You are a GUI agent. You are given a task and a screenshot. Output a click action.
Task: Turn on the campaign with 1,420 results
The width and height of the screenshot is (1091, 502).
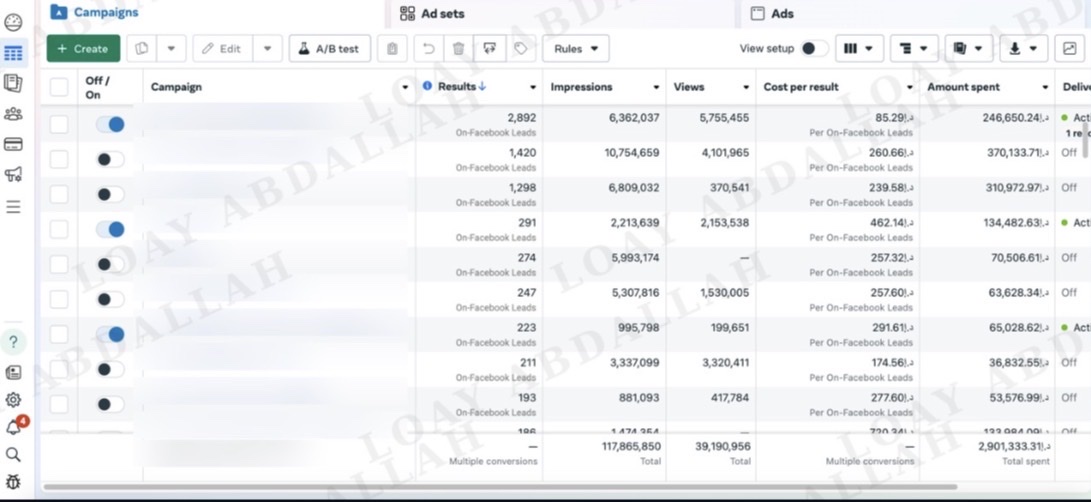coord(110,159)
